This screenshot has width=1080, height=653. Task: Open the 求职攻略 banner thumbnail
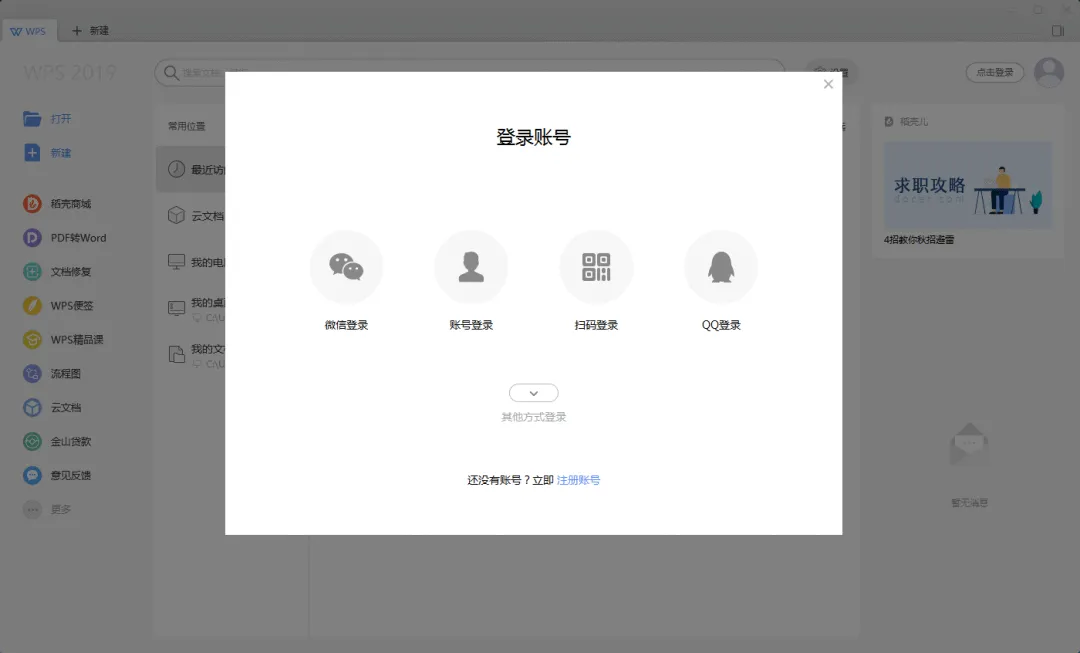click(x=968, y=185)
